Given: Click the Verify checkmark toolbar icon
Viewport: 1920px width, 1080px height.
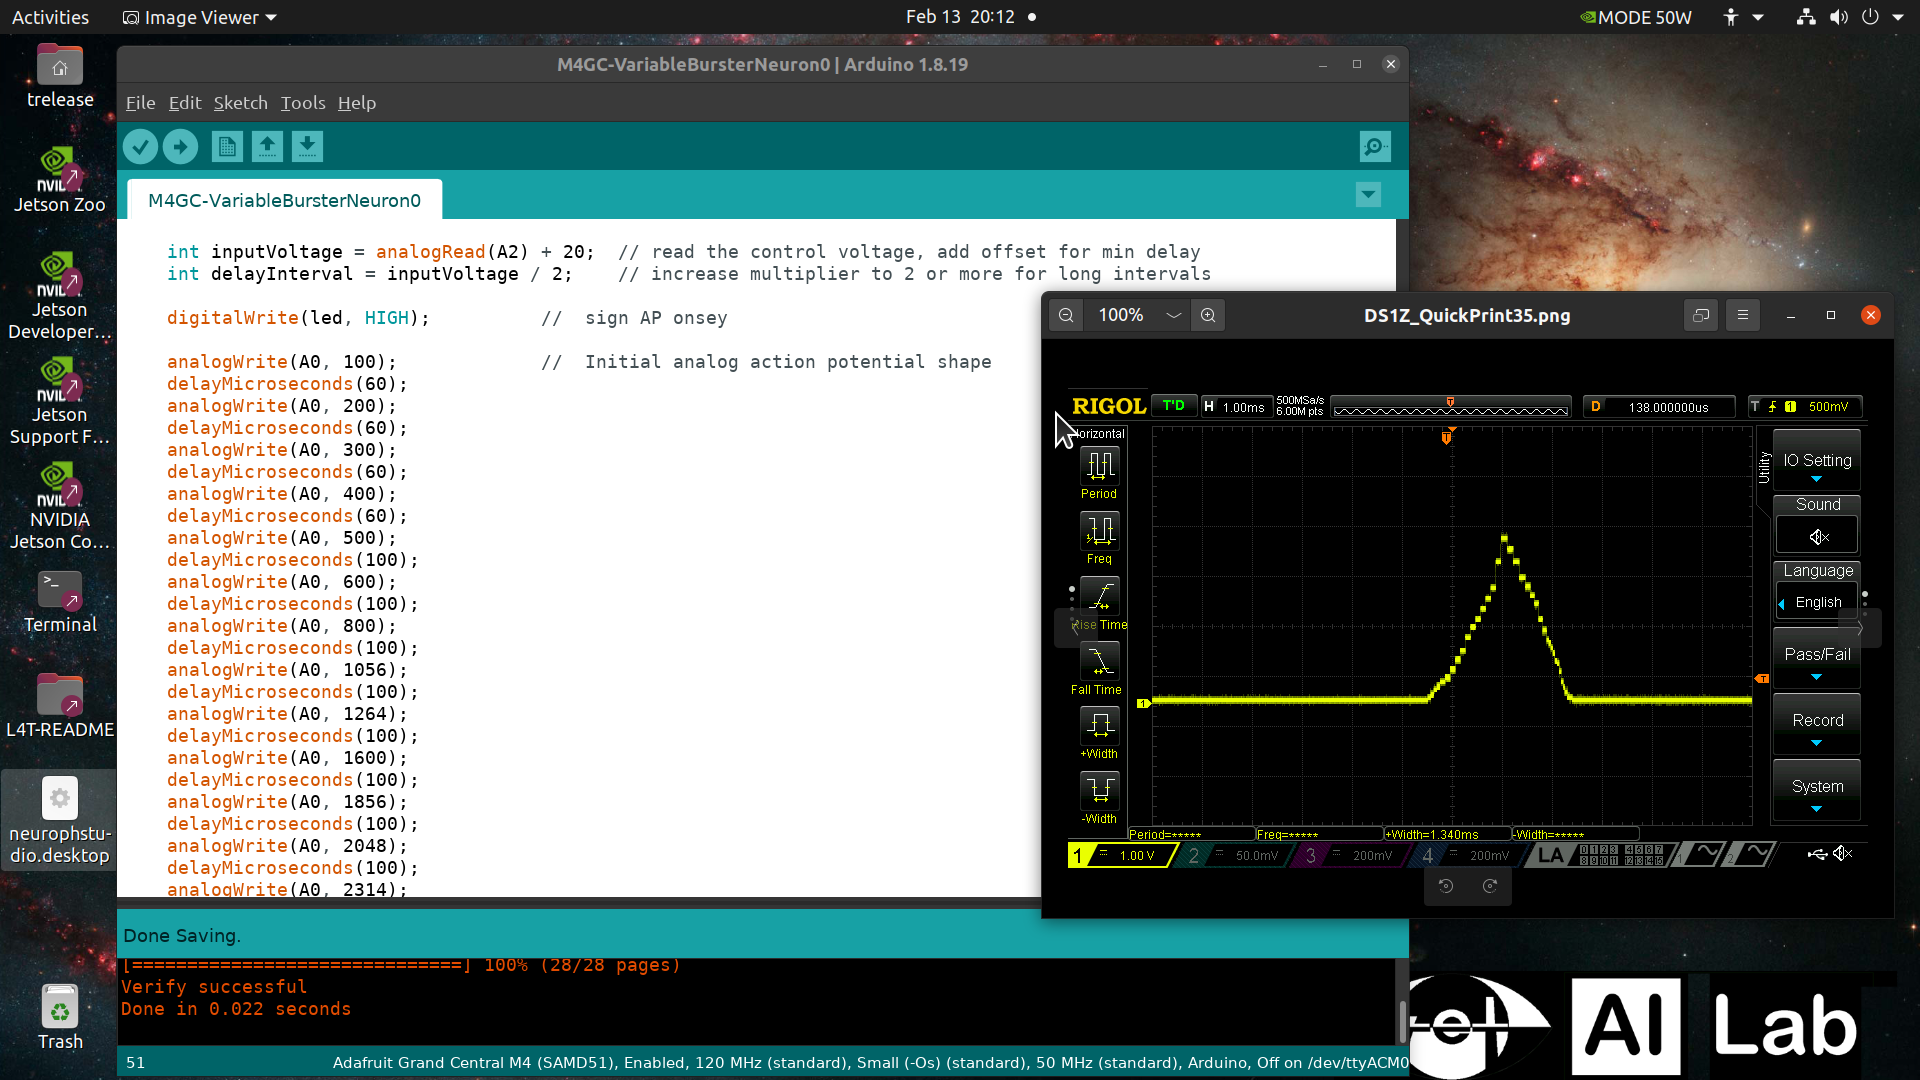Looking at the screenshot, I should coord(140,147).
